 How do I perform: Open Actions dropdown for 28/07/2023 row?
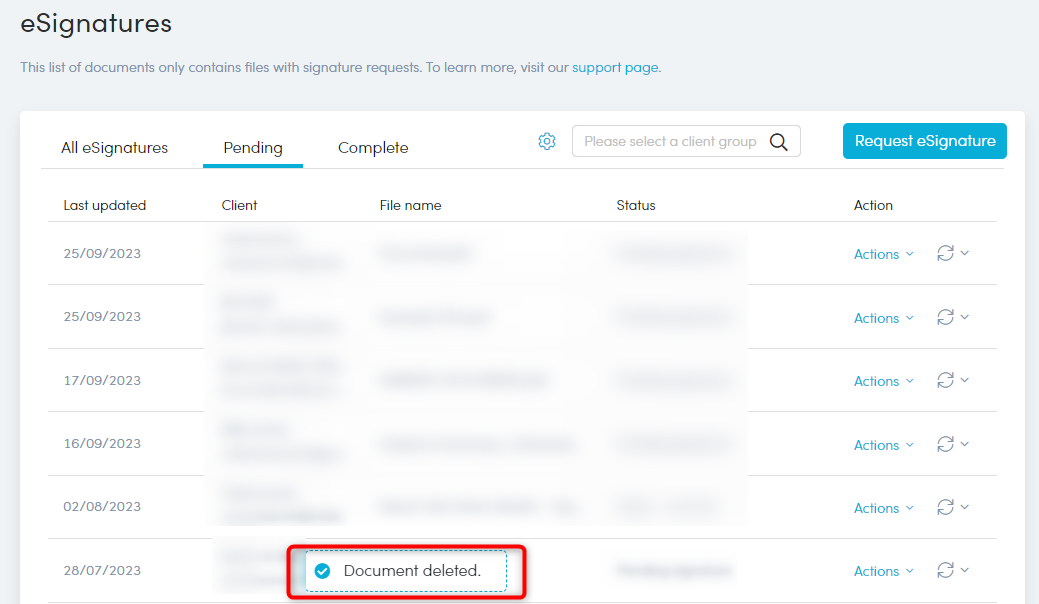[883, 571]
